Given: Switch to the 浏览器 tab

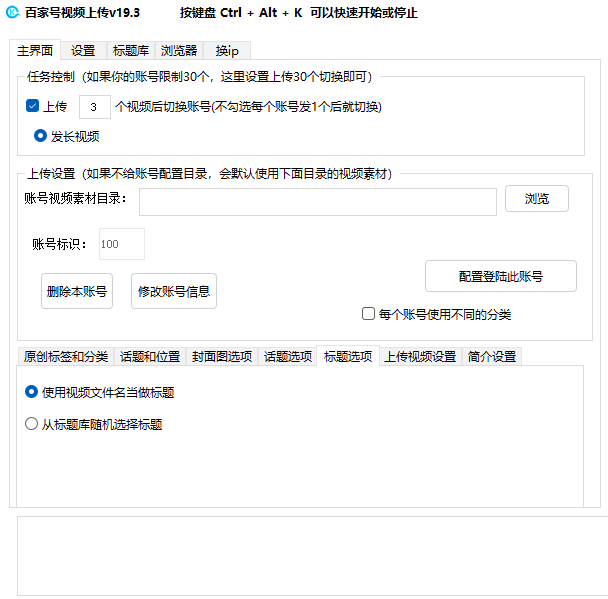Looking at the screenshot, I should click(179, 51).
